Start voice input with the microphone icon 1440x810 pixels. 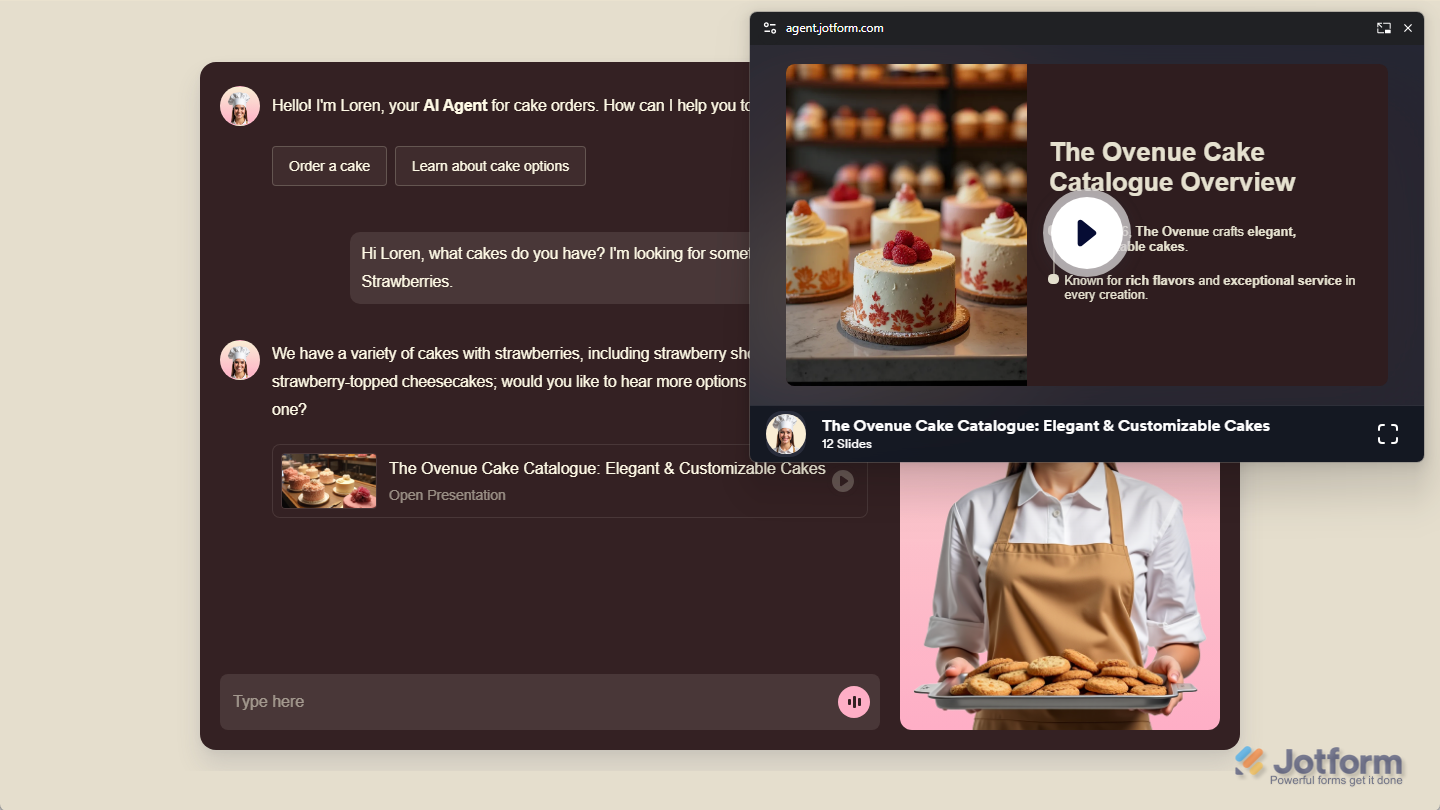(x=854, y=702)
